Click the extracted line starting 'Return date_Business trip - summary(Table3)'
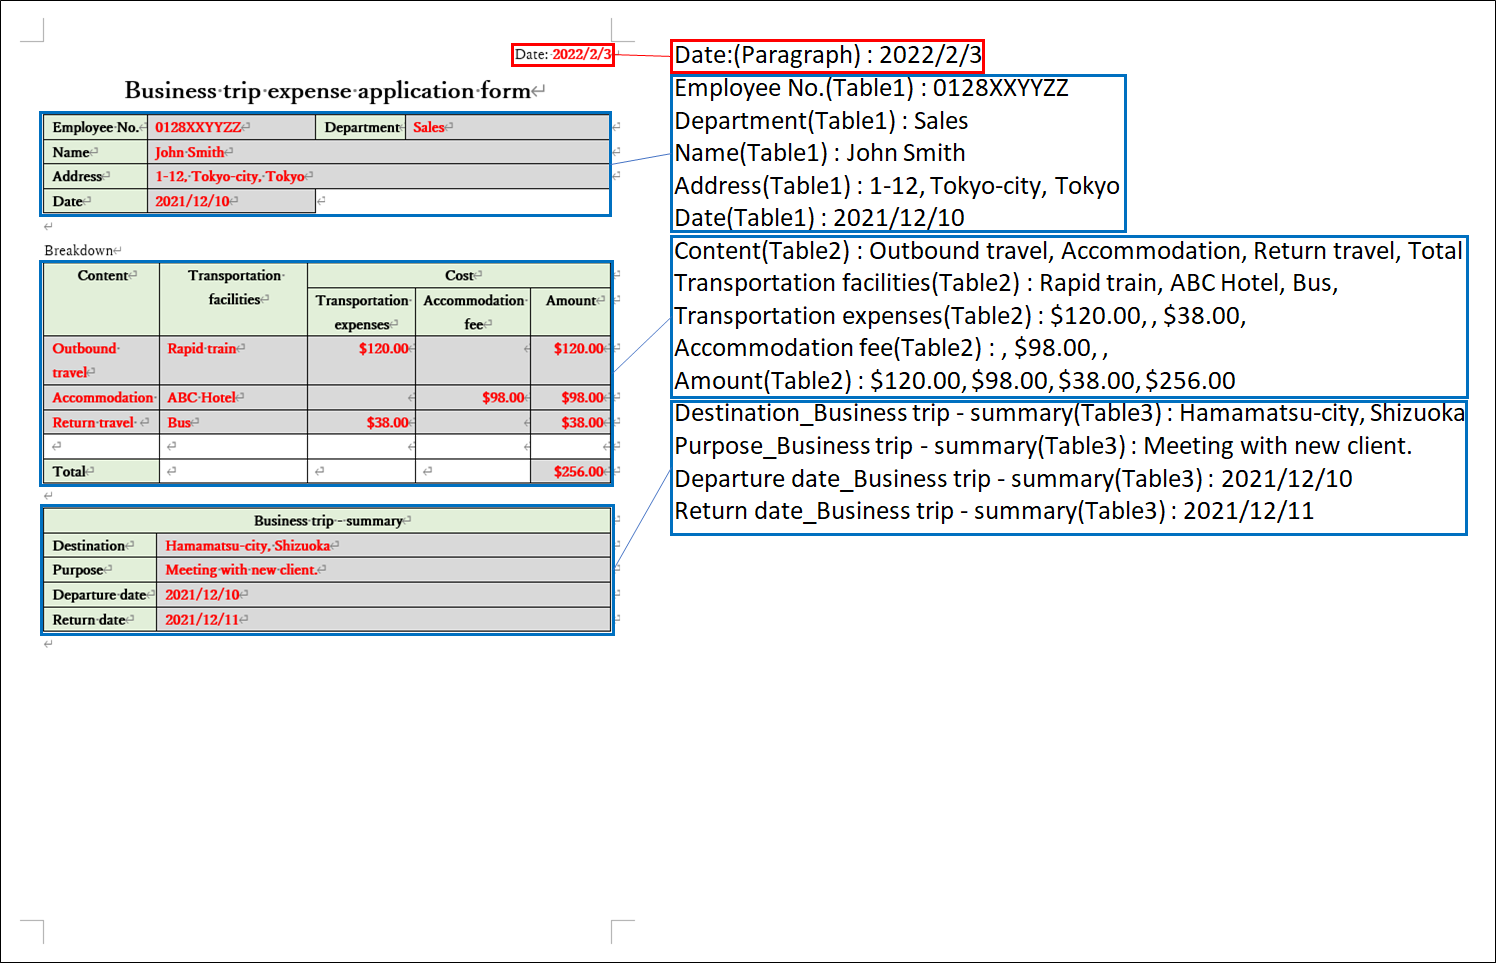1496x963 pixels. point(994,511)
